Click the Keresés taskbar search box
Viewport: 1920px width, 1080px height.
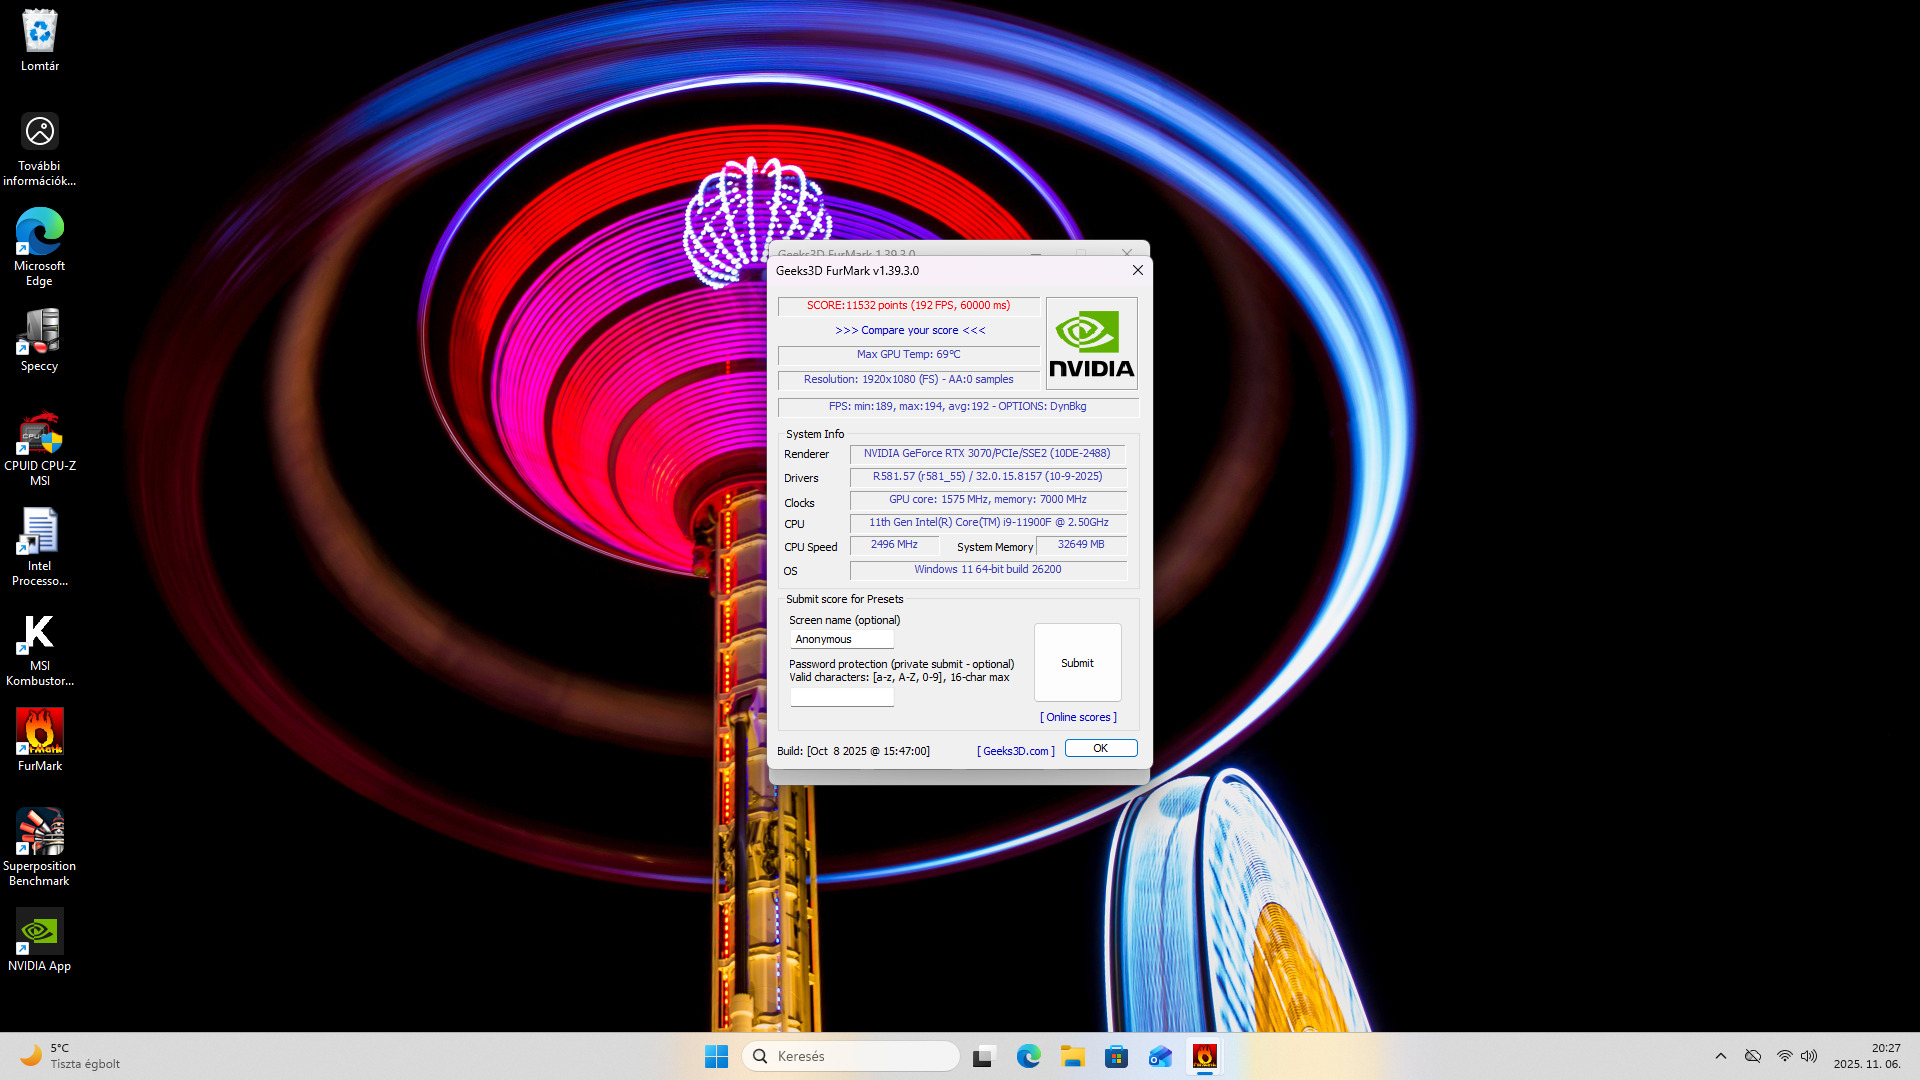tap(850, 1056)
